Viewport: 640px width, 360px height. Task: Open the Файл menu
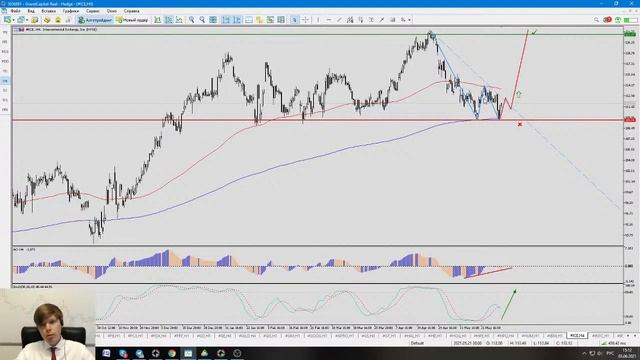point(16,11)
